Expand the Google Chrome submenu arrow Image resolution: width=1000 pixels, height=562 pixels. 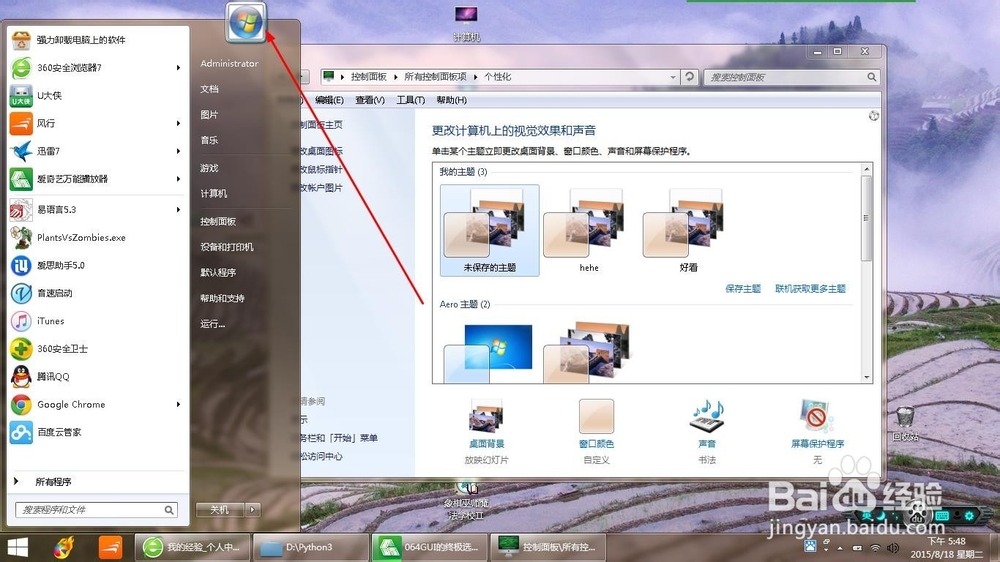178,404
